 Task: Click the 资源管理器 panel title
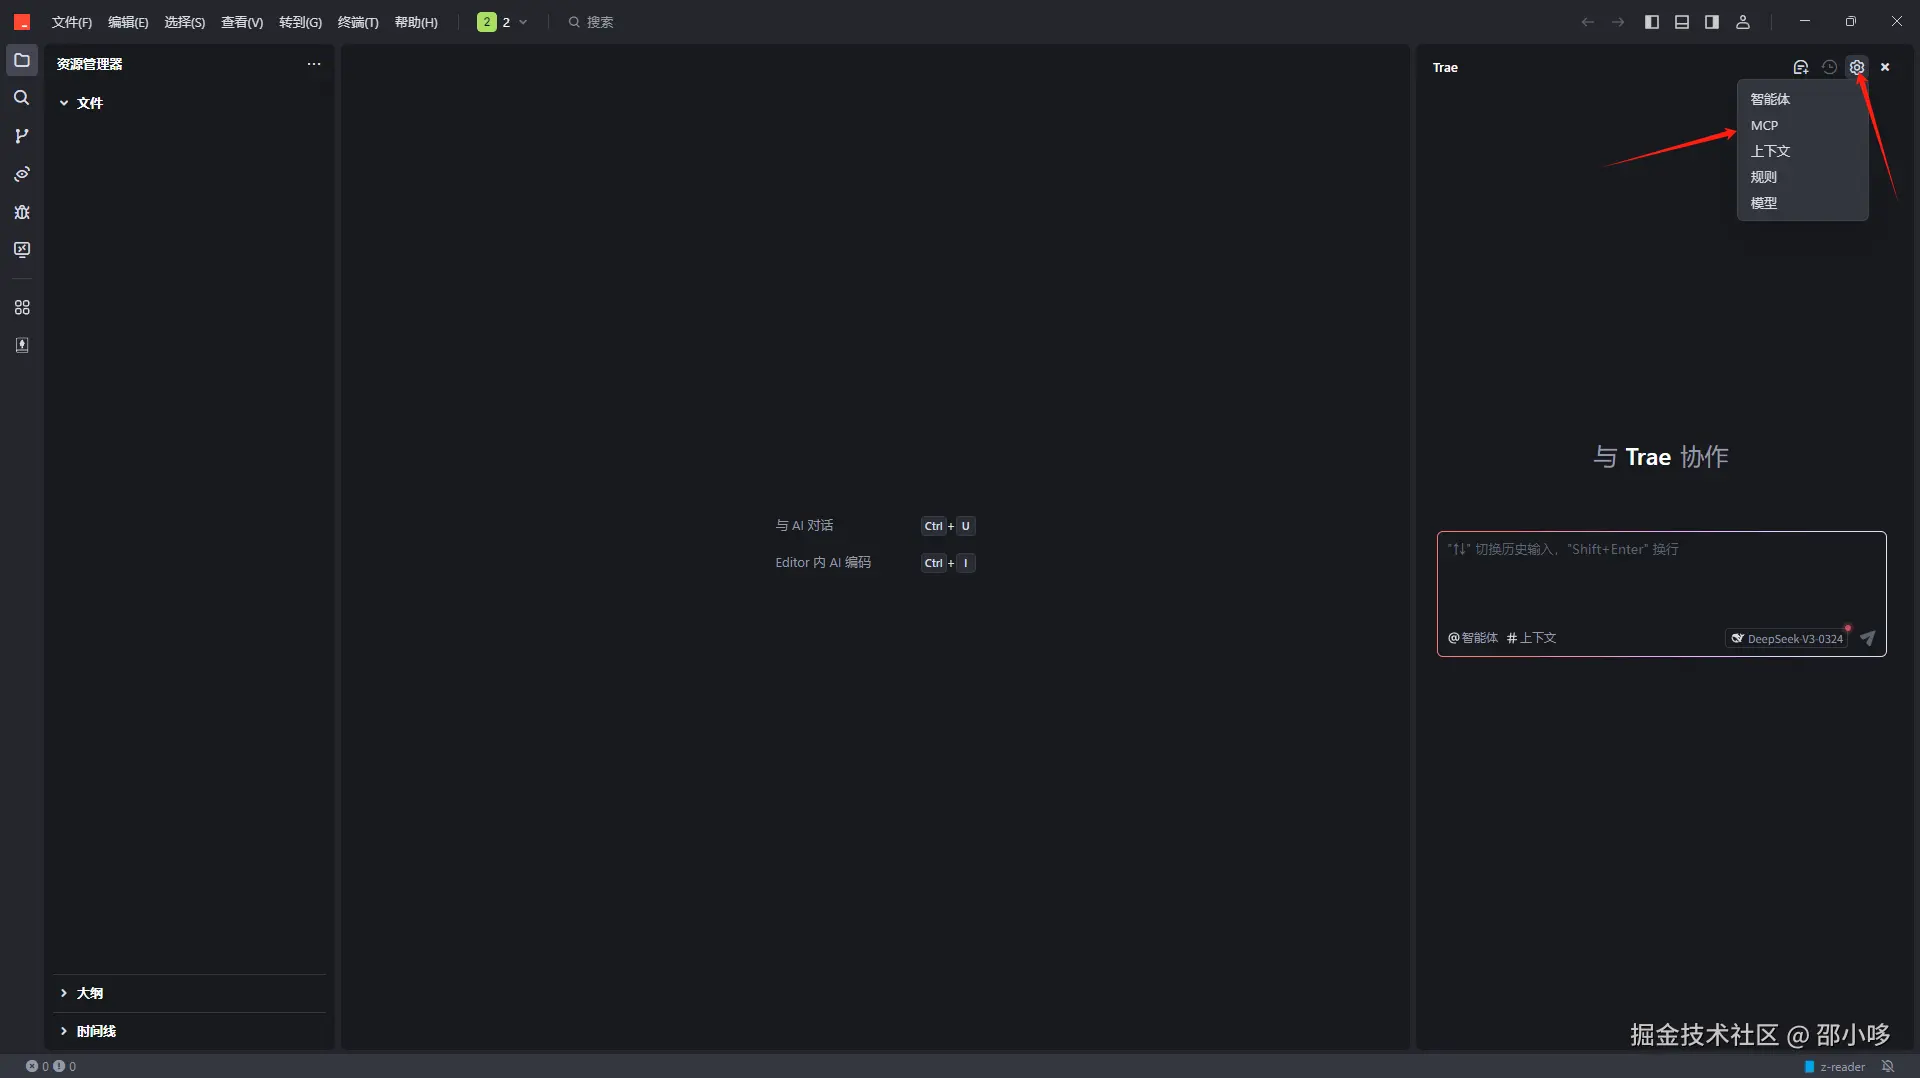(x=89, y=64)
